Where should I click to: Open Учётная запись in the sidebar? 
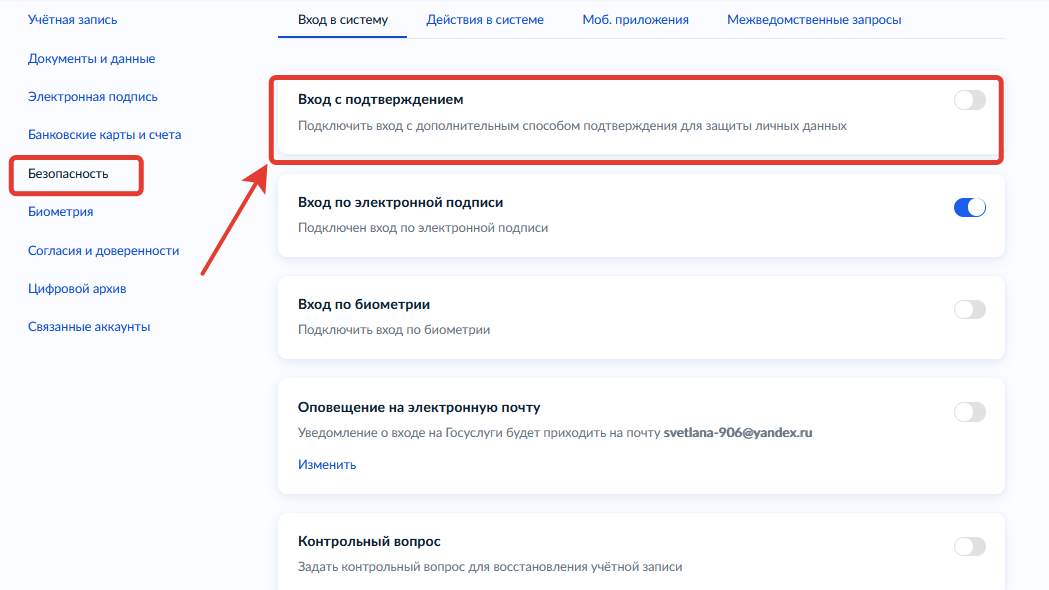pyautogui.click(x=79, y=20)
